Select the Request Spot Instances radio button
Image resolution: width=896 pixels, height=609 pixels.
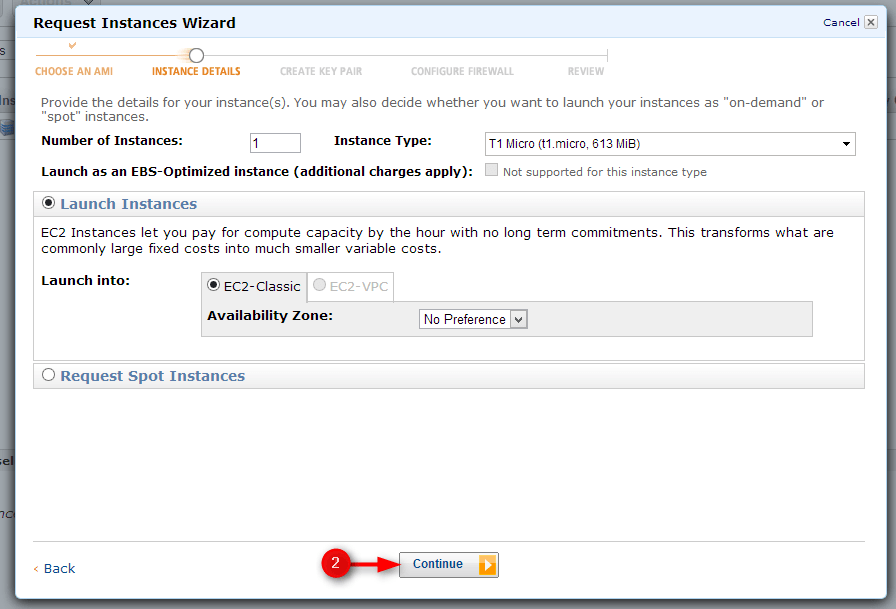[49, 375]
